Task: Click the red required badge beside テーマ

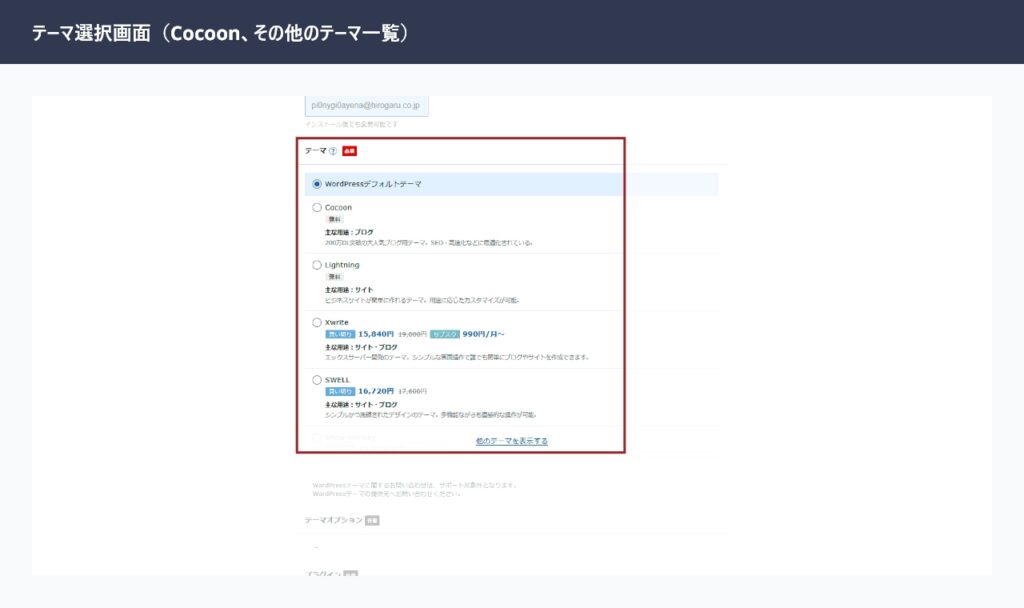Action: (x=349, y=151)
